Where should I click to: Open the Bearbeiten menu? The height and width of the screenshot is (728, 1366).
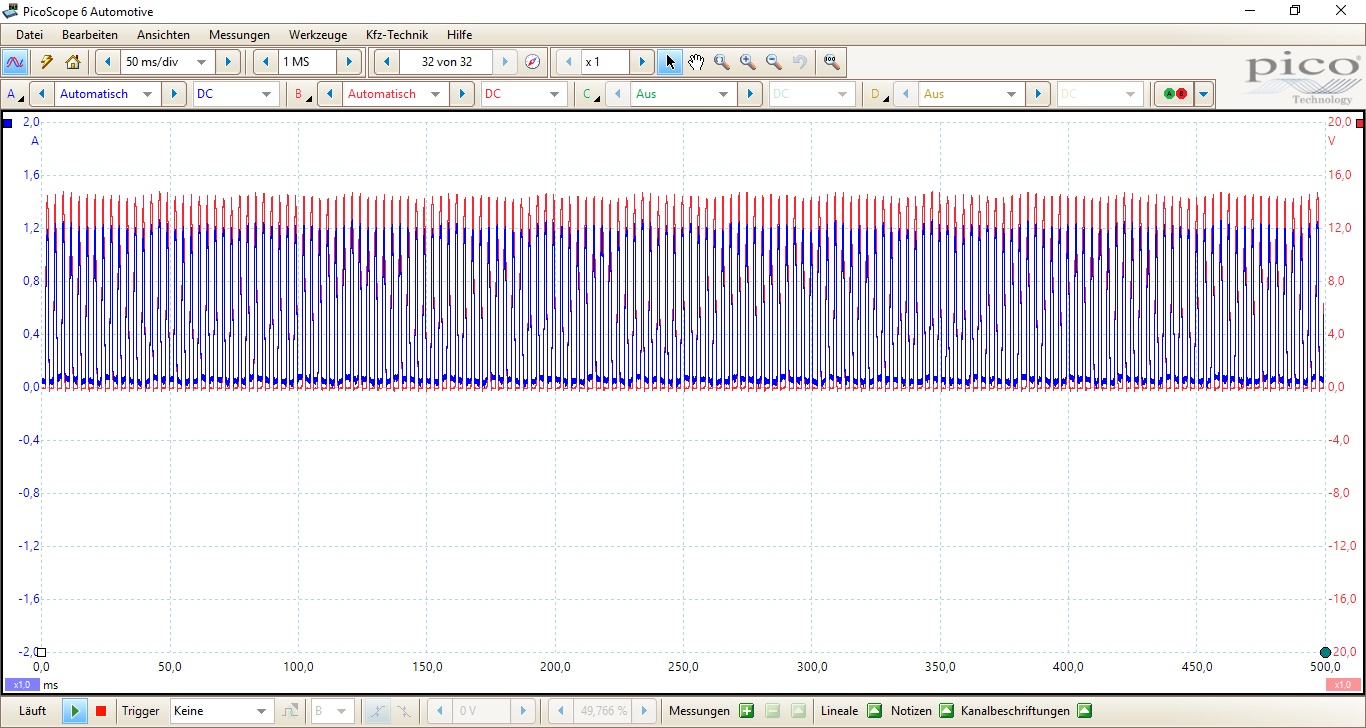(x=90, y=35)
